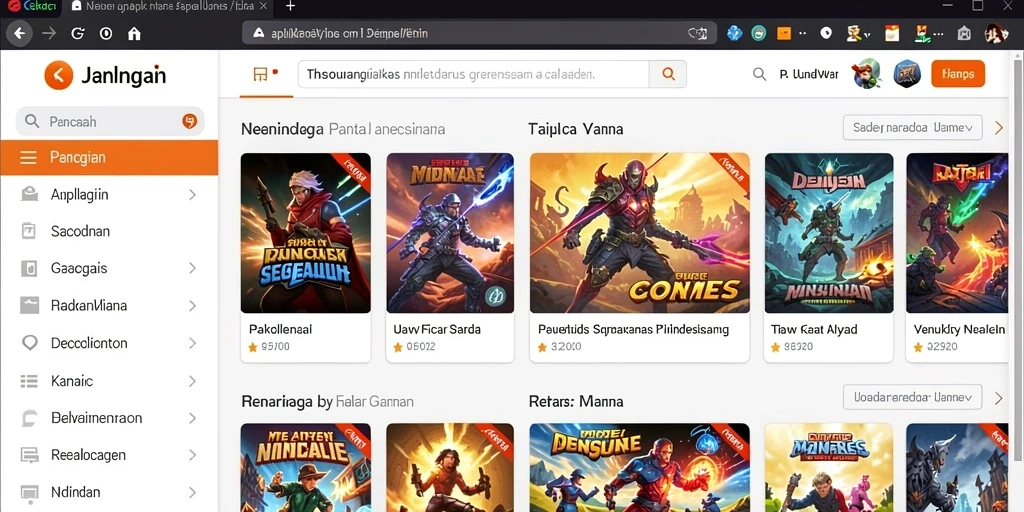Viewport: 1024px width, 512px height.
Task: Expand the Gaacgais chevron
Action: tap(192, 268)
